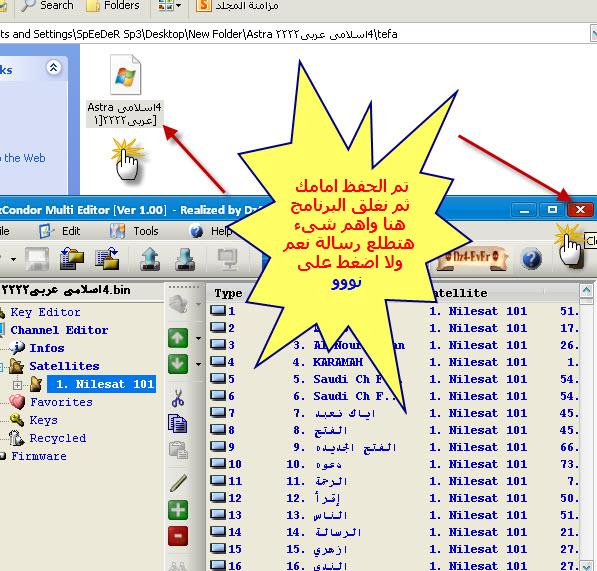Select channel row 12 'إقرأ'

[x=394, y=498]
